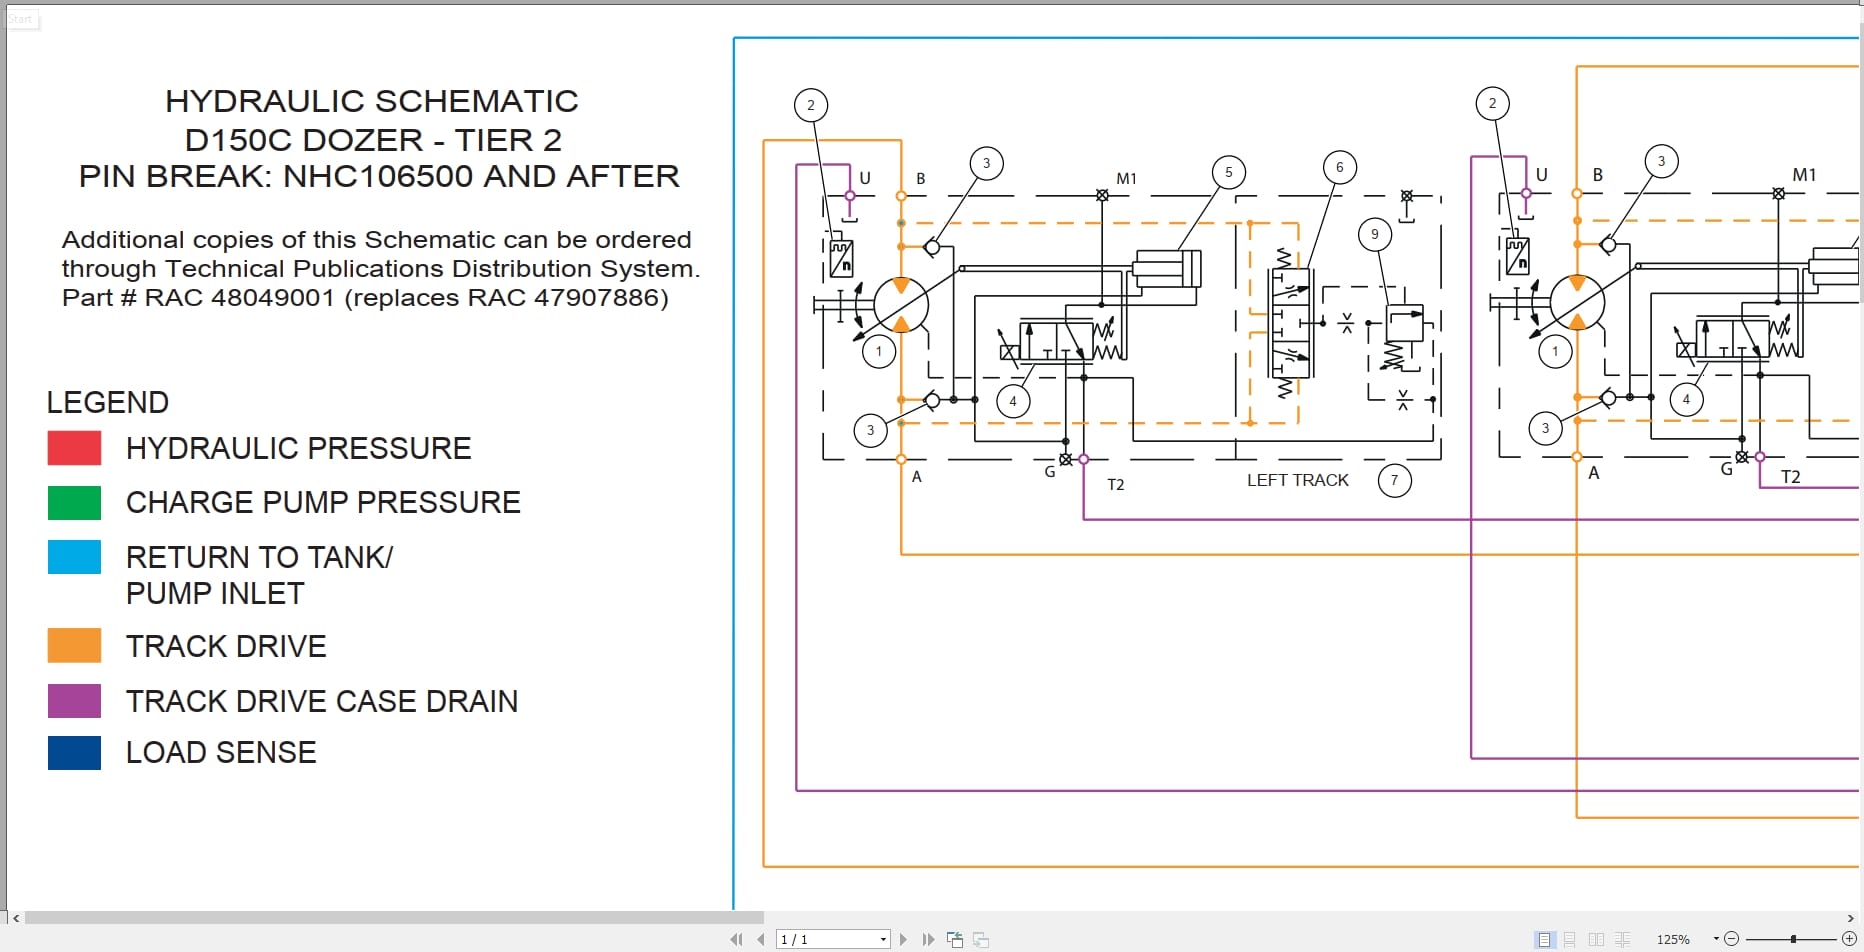Jump to the first page icon
Screen dimensions: 1864x952
[x=737, y=939]
